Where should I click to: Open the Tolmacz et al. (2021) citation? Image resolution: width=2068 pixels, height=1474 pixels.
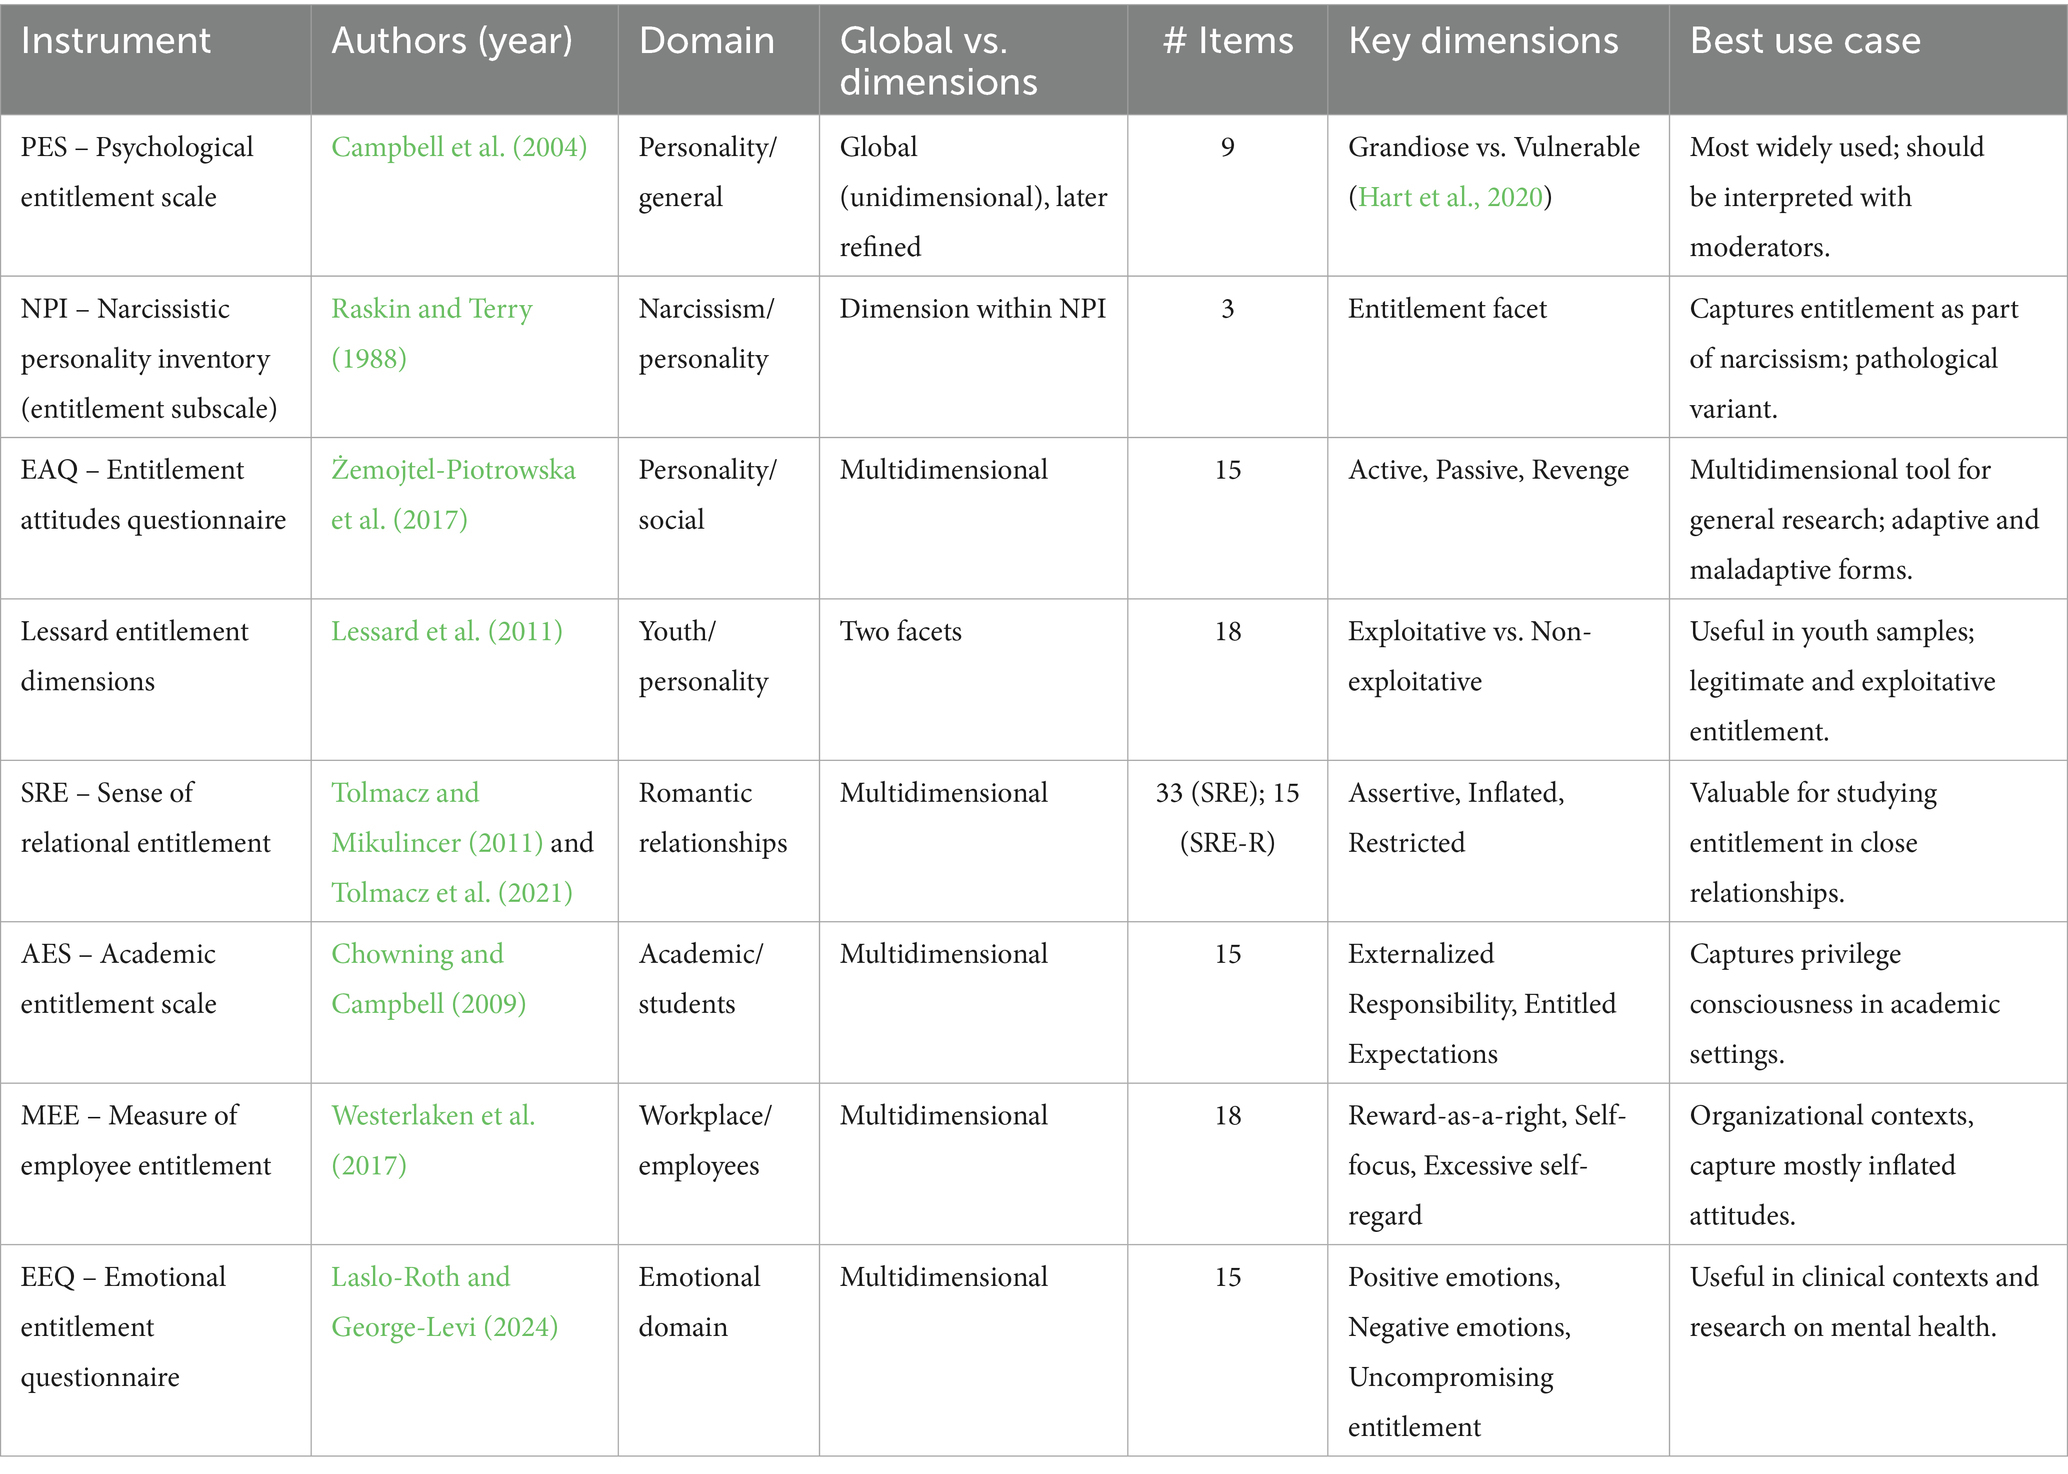click(451, 893)
